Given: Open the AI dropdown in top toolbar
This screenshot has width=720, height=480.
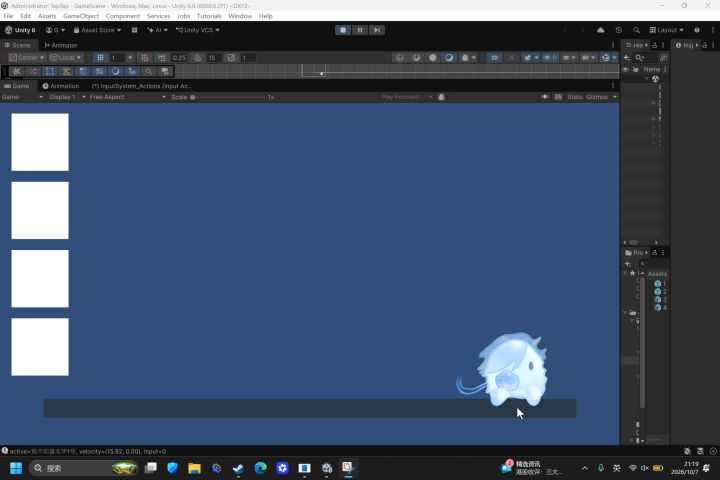Looking at the screenshot, I should [x=157, y=30].
